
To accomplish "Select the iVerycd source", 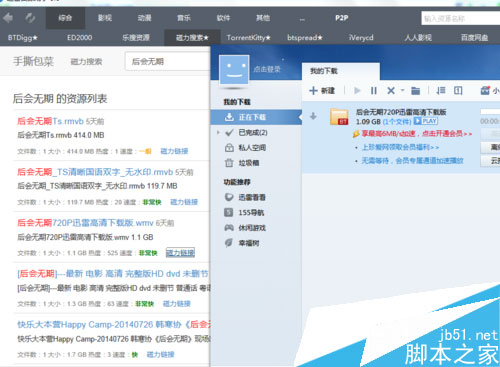I will pos(361,38).
